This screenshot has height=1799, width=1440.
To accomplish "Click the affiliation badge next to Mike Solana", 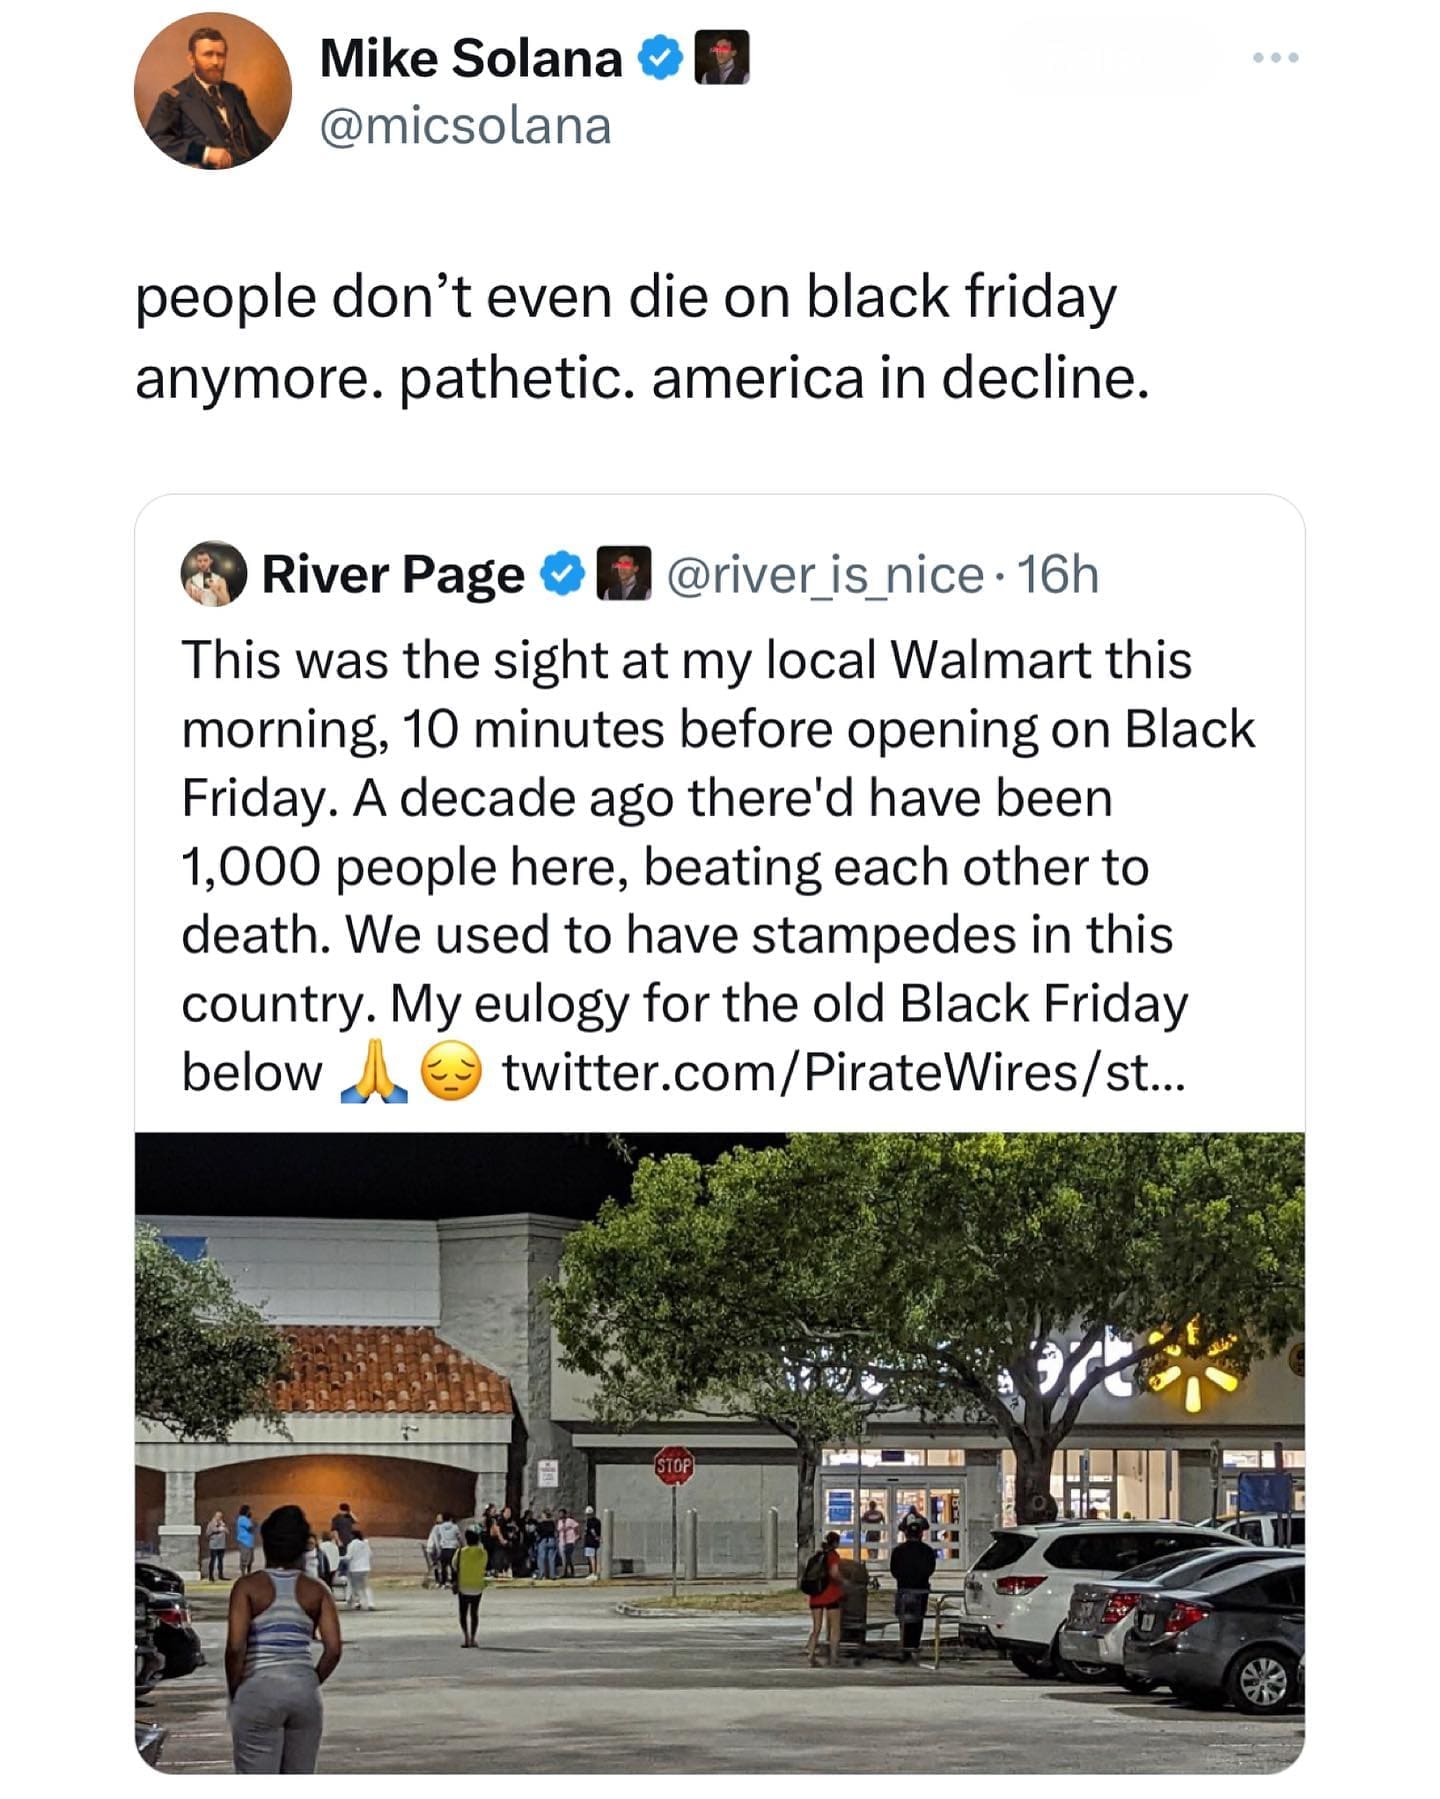I will click(x=721, y=58).
